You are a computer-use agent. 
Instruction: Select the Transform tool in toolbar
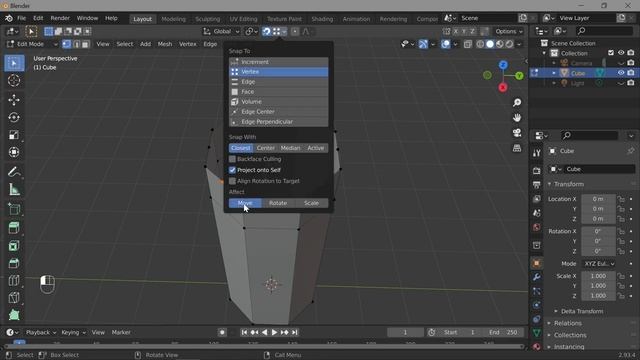[14, 152]
